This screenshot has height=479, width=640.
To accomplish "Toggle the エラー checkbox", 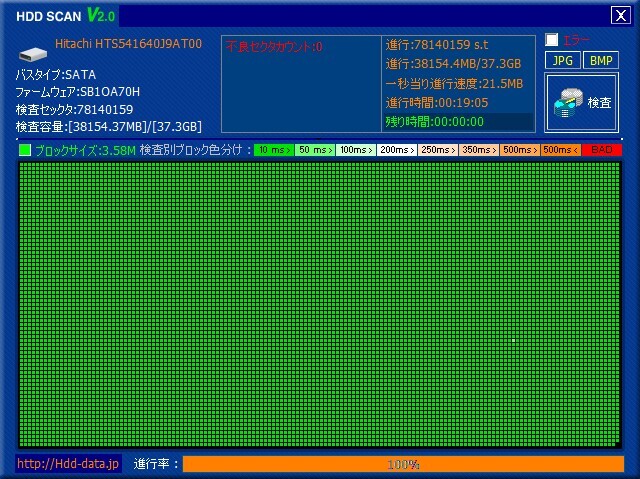I will coord(551,40).
